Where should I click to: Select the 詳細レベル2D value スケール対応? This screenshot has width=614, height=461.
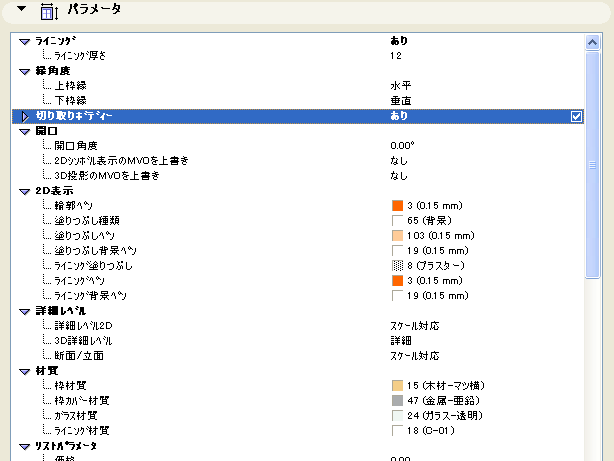415,326
